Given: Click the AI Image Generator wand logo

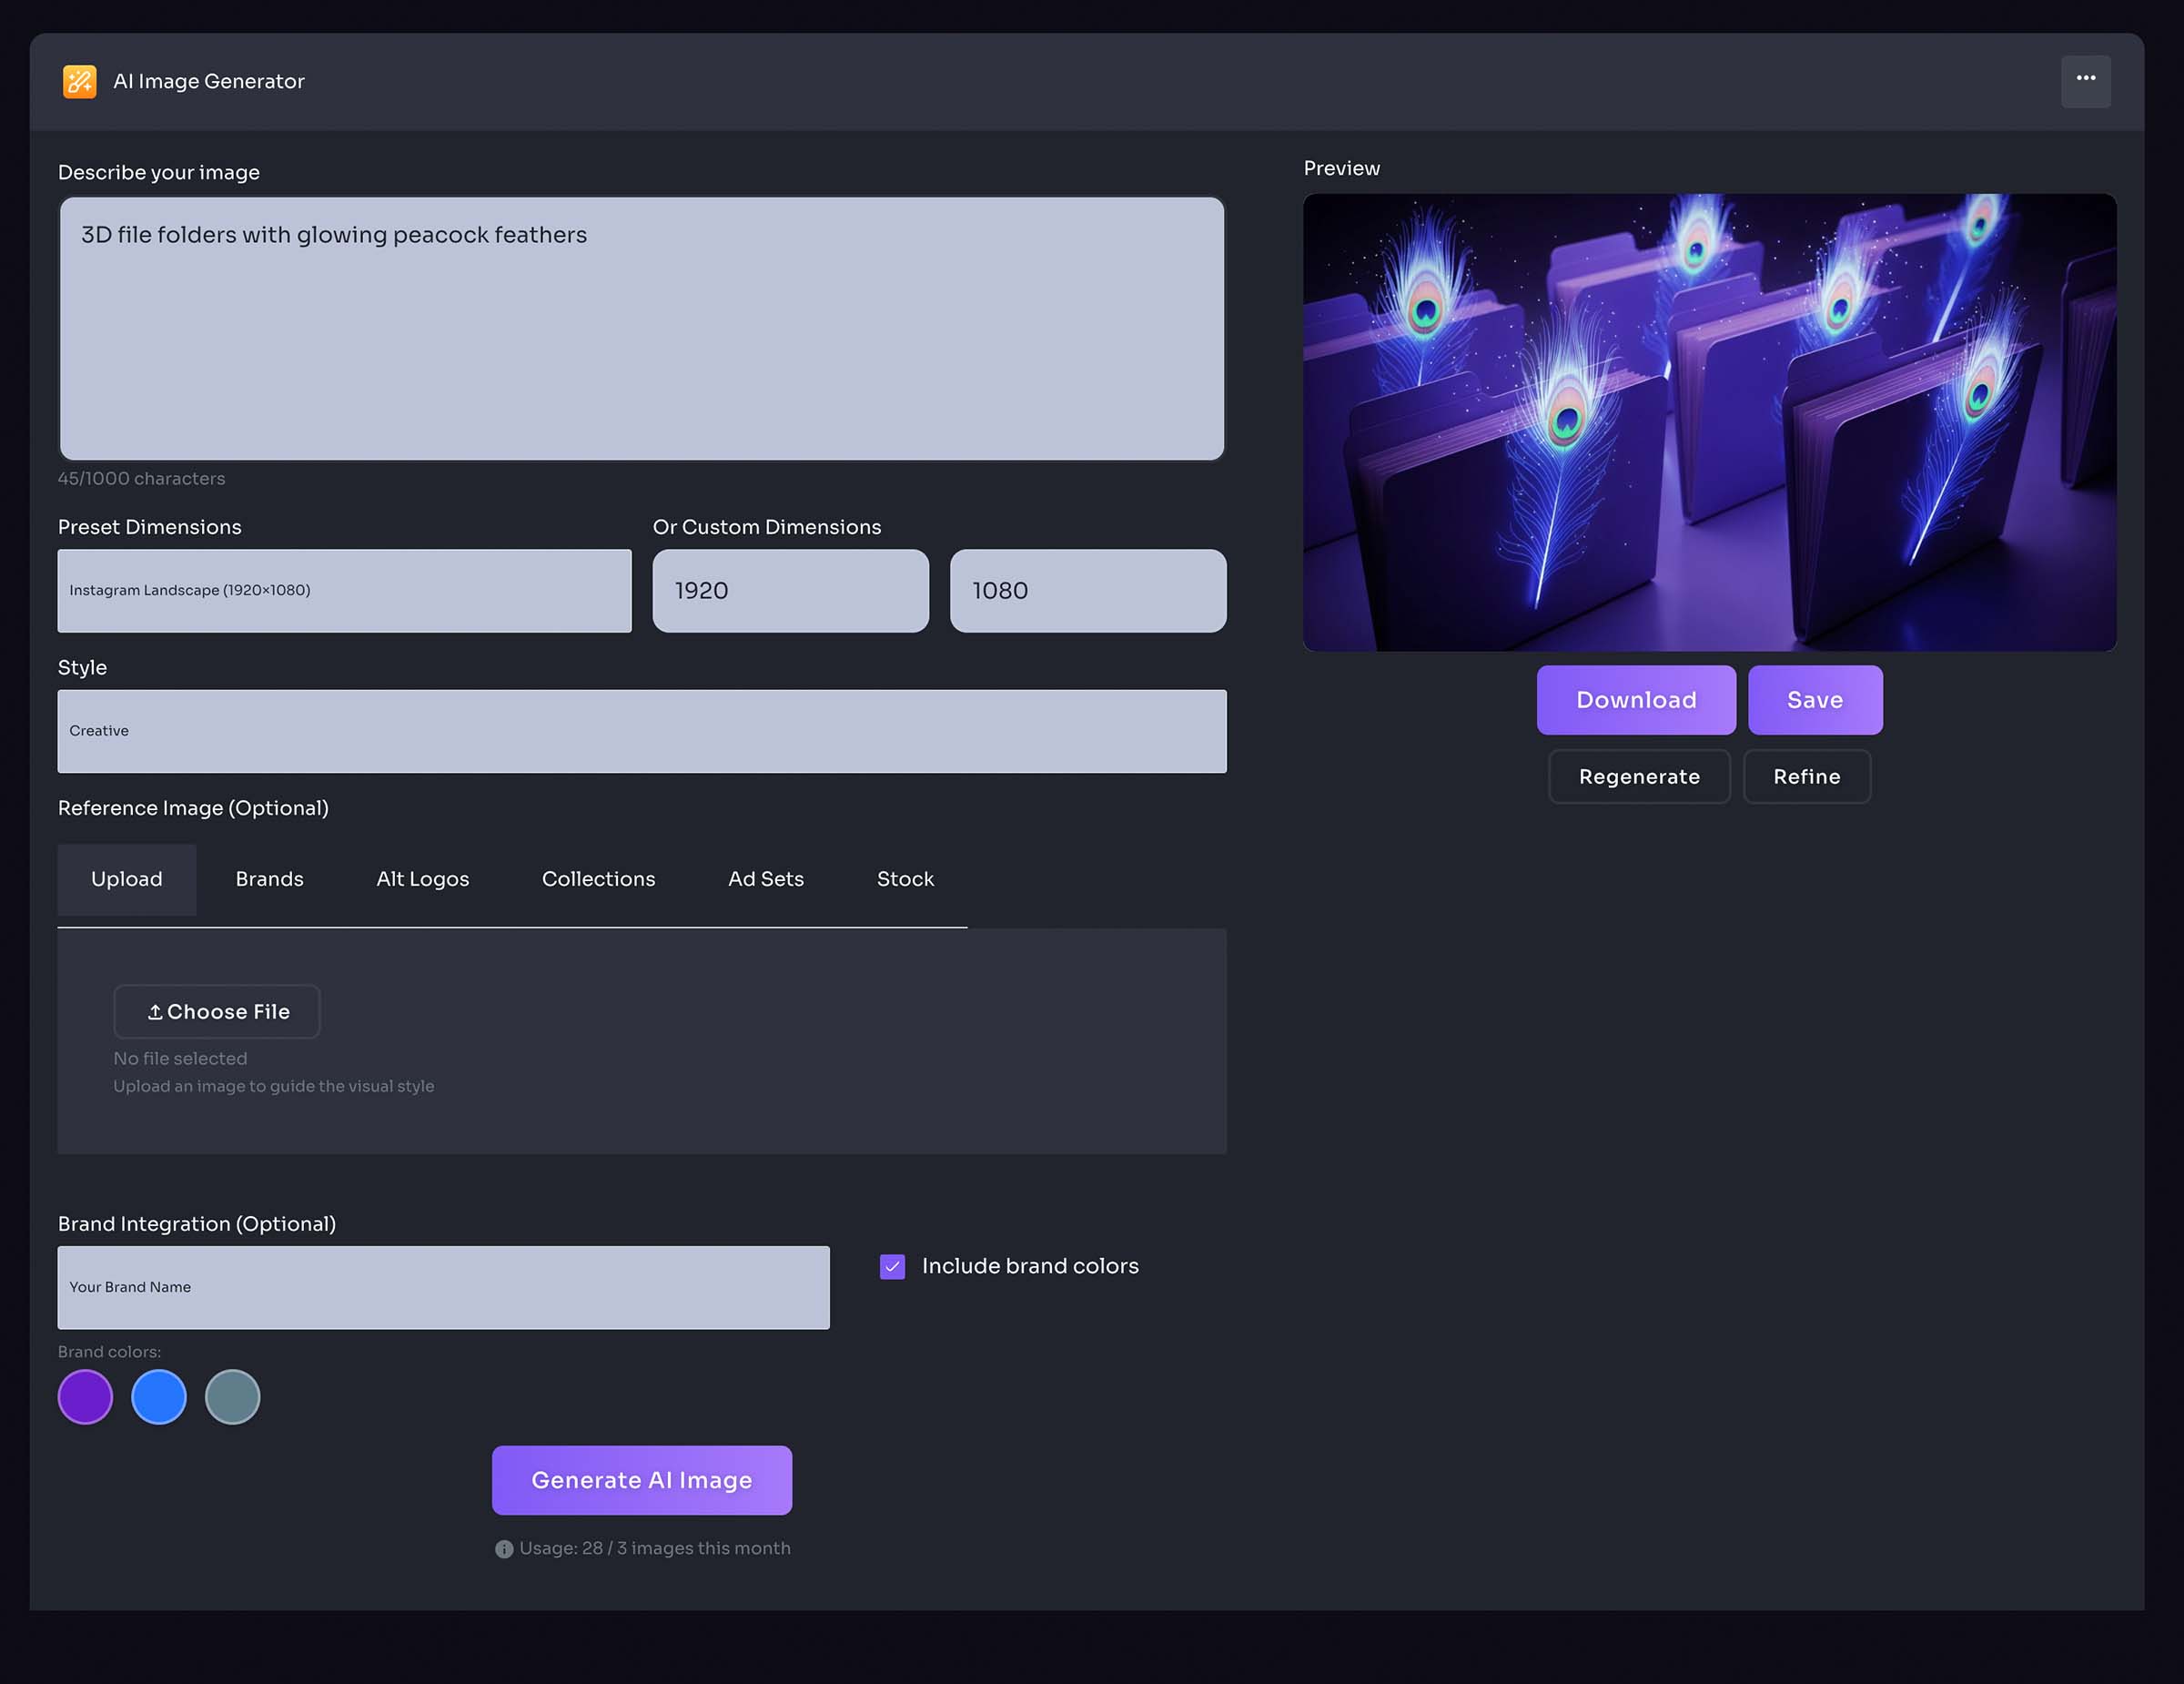Looking at the screenshot, I should click(79, 81).
